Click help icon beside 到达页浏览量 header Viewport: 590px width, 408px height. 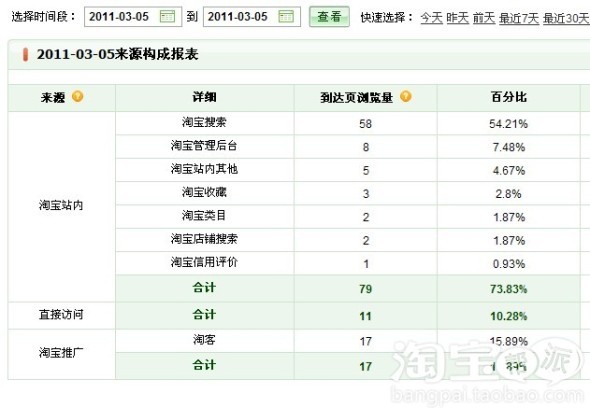click(x=406, y=97)
